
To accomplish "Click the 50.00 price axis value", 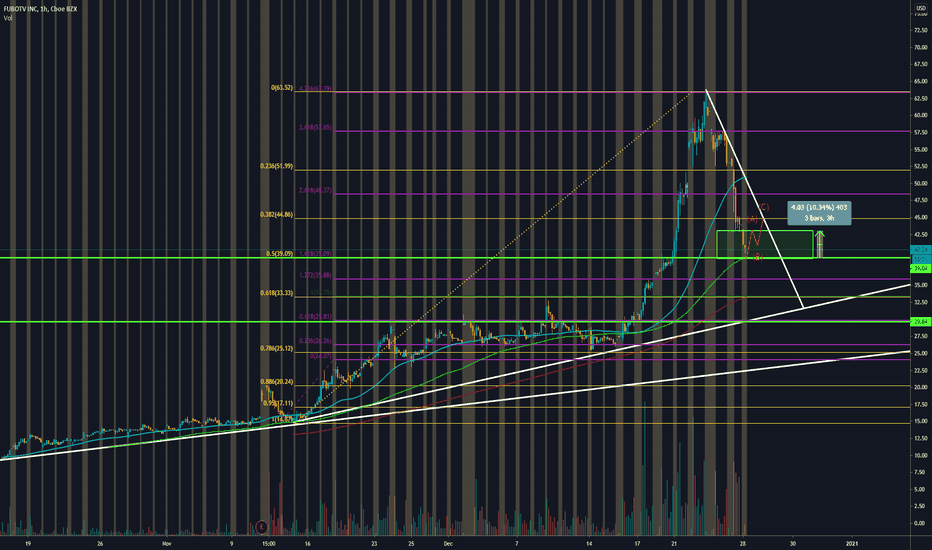I will pos(920,183).
